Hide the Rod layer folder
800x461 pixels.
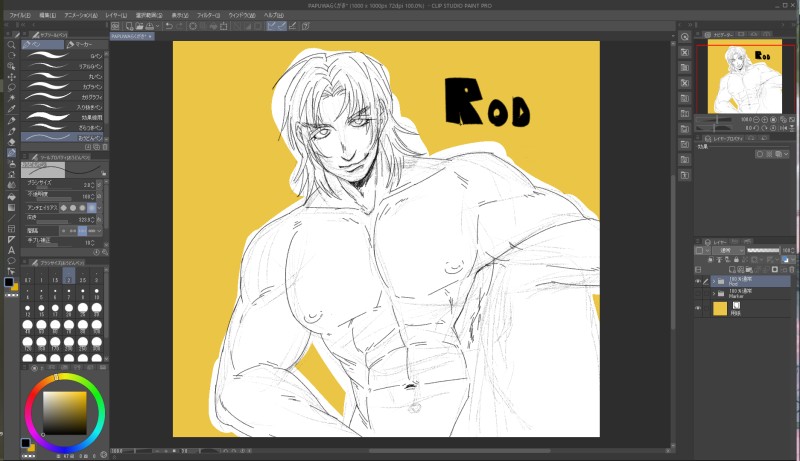point(698,281)
